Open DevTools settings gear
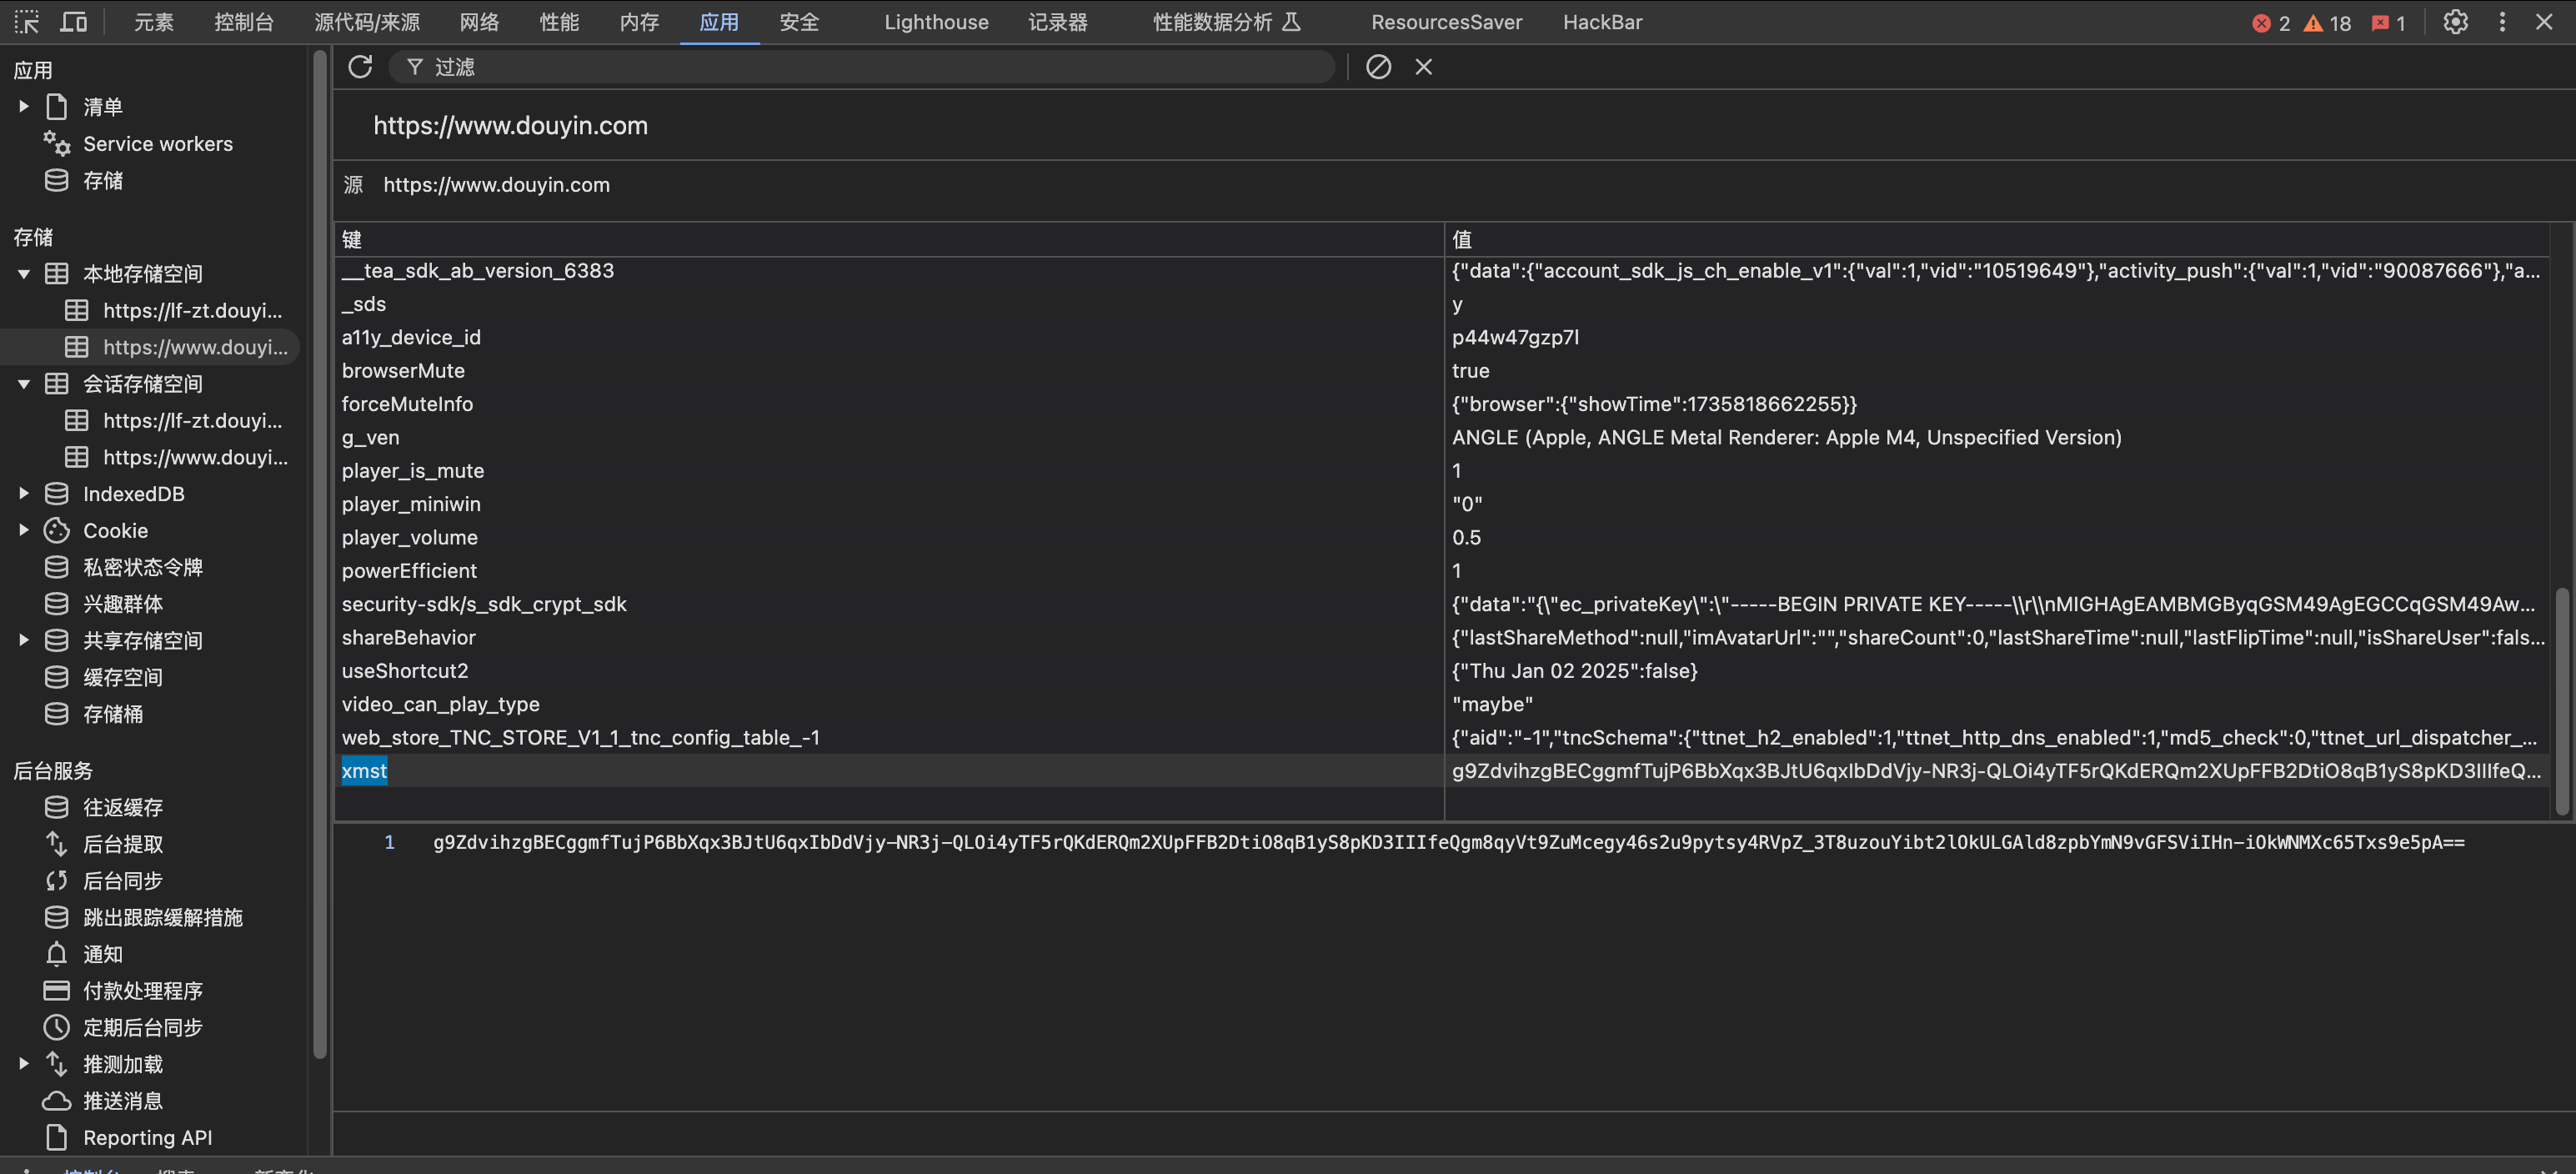This screenshot has width=2576, height=1174. (2455, 22)
